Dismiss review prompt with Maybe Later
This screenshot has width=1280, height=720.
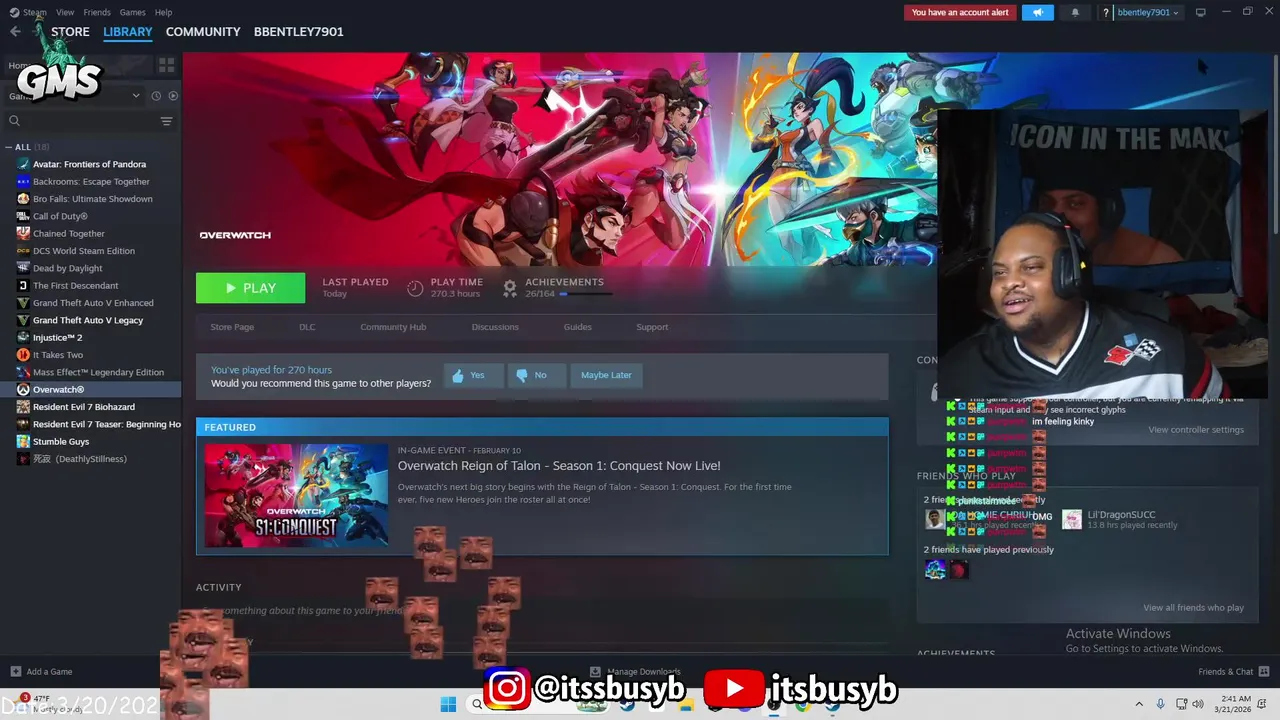tap(606, 375)
